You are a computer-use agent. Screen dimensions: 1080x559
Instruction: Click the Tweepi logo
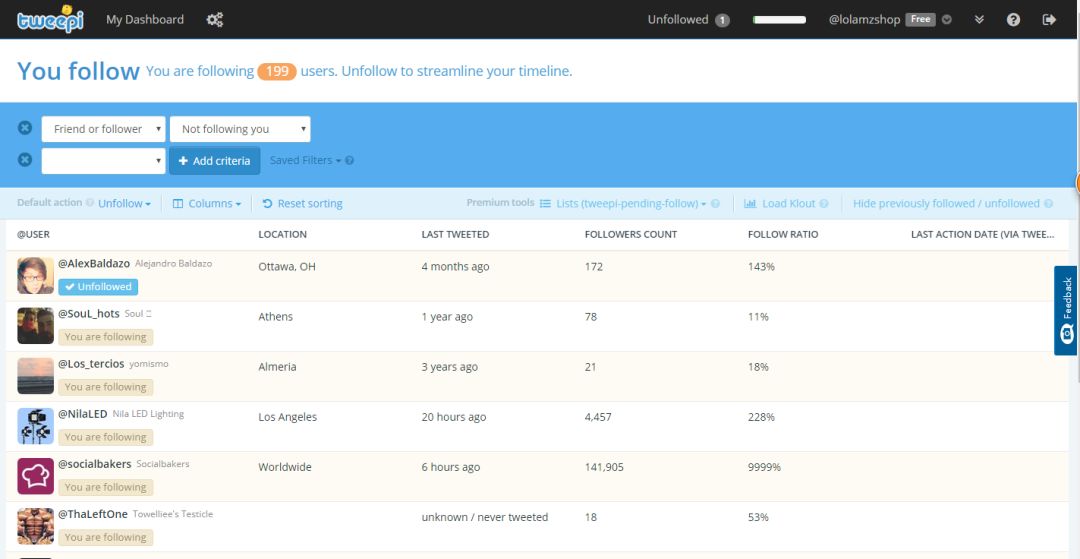click(x=50, y=19)
